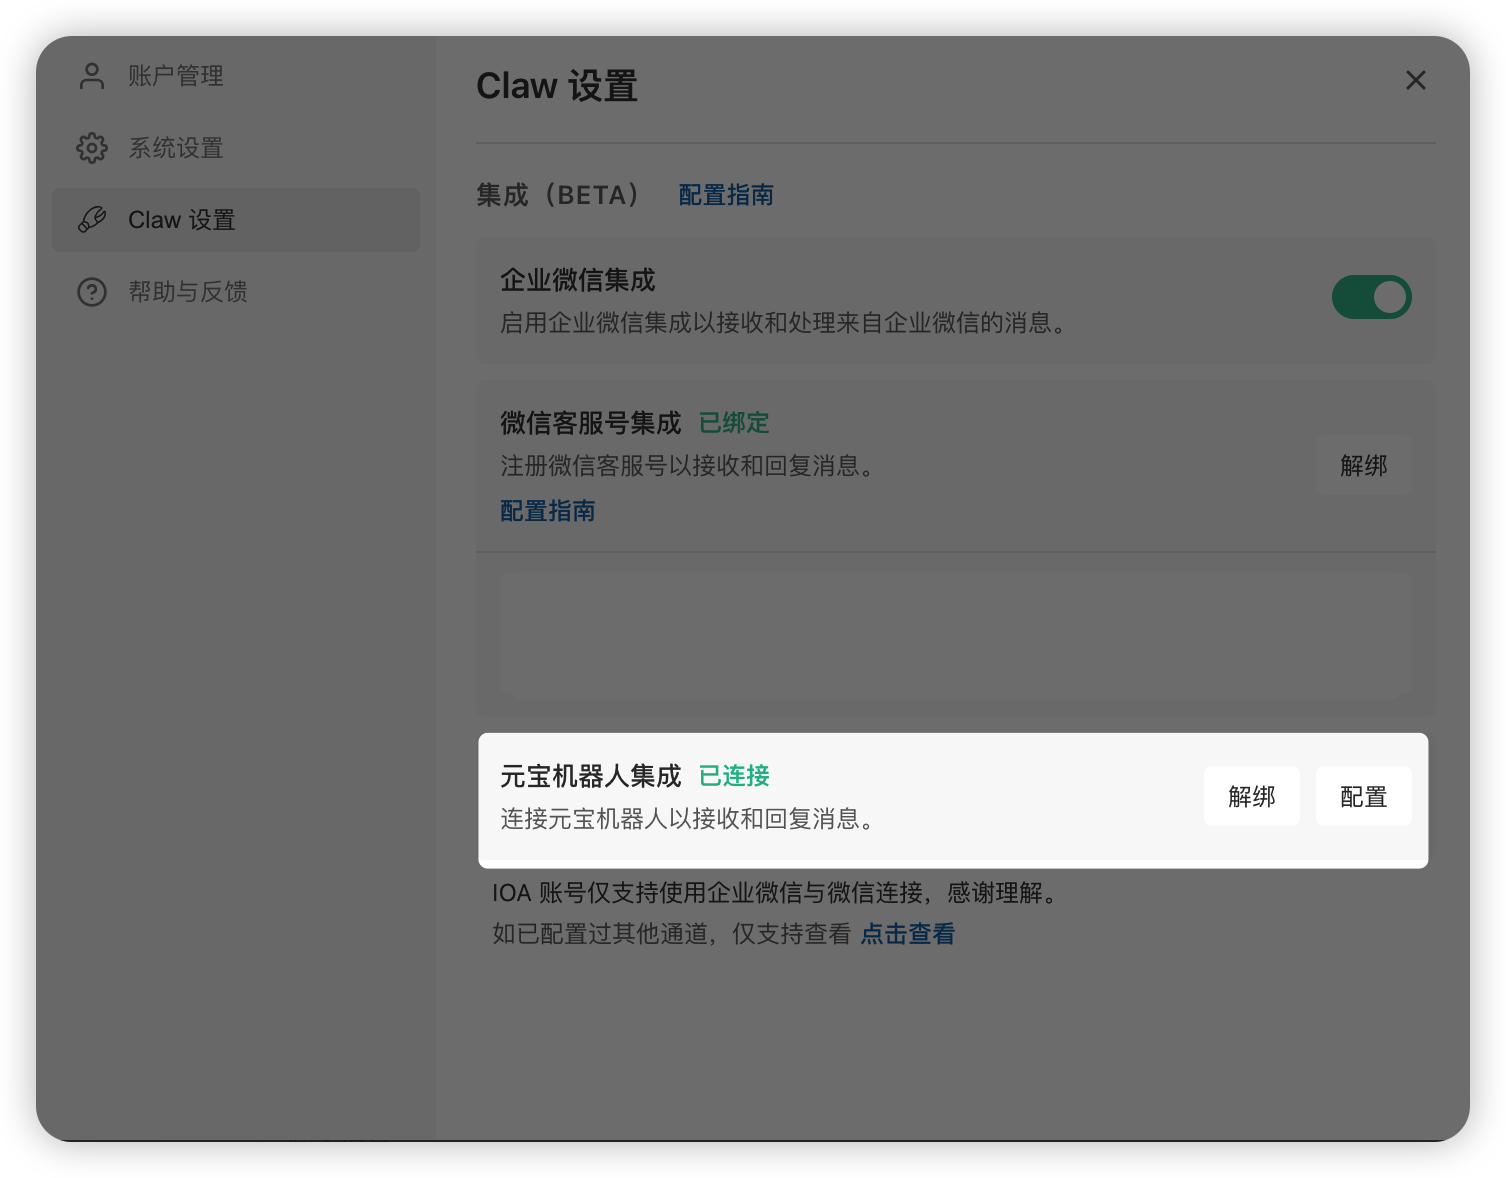Click the empty card below 微信客服号集成
The width and height of the screenshot is (1506, 1178).
[955, 634]
